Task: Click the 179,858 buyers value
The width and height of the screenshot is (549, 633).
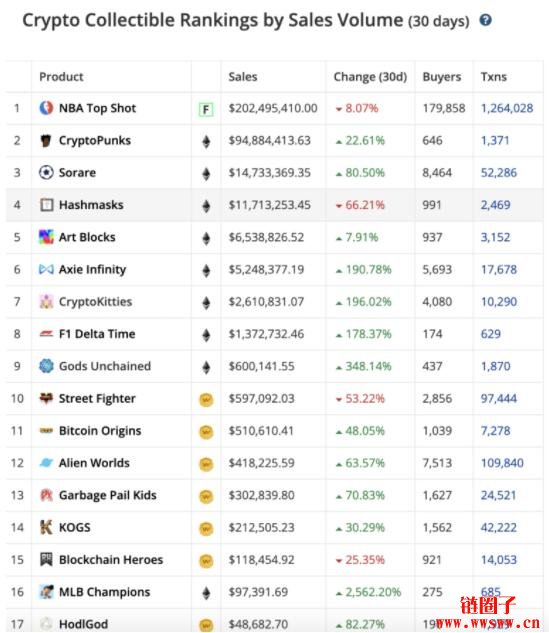Action: tap(444, 108)
